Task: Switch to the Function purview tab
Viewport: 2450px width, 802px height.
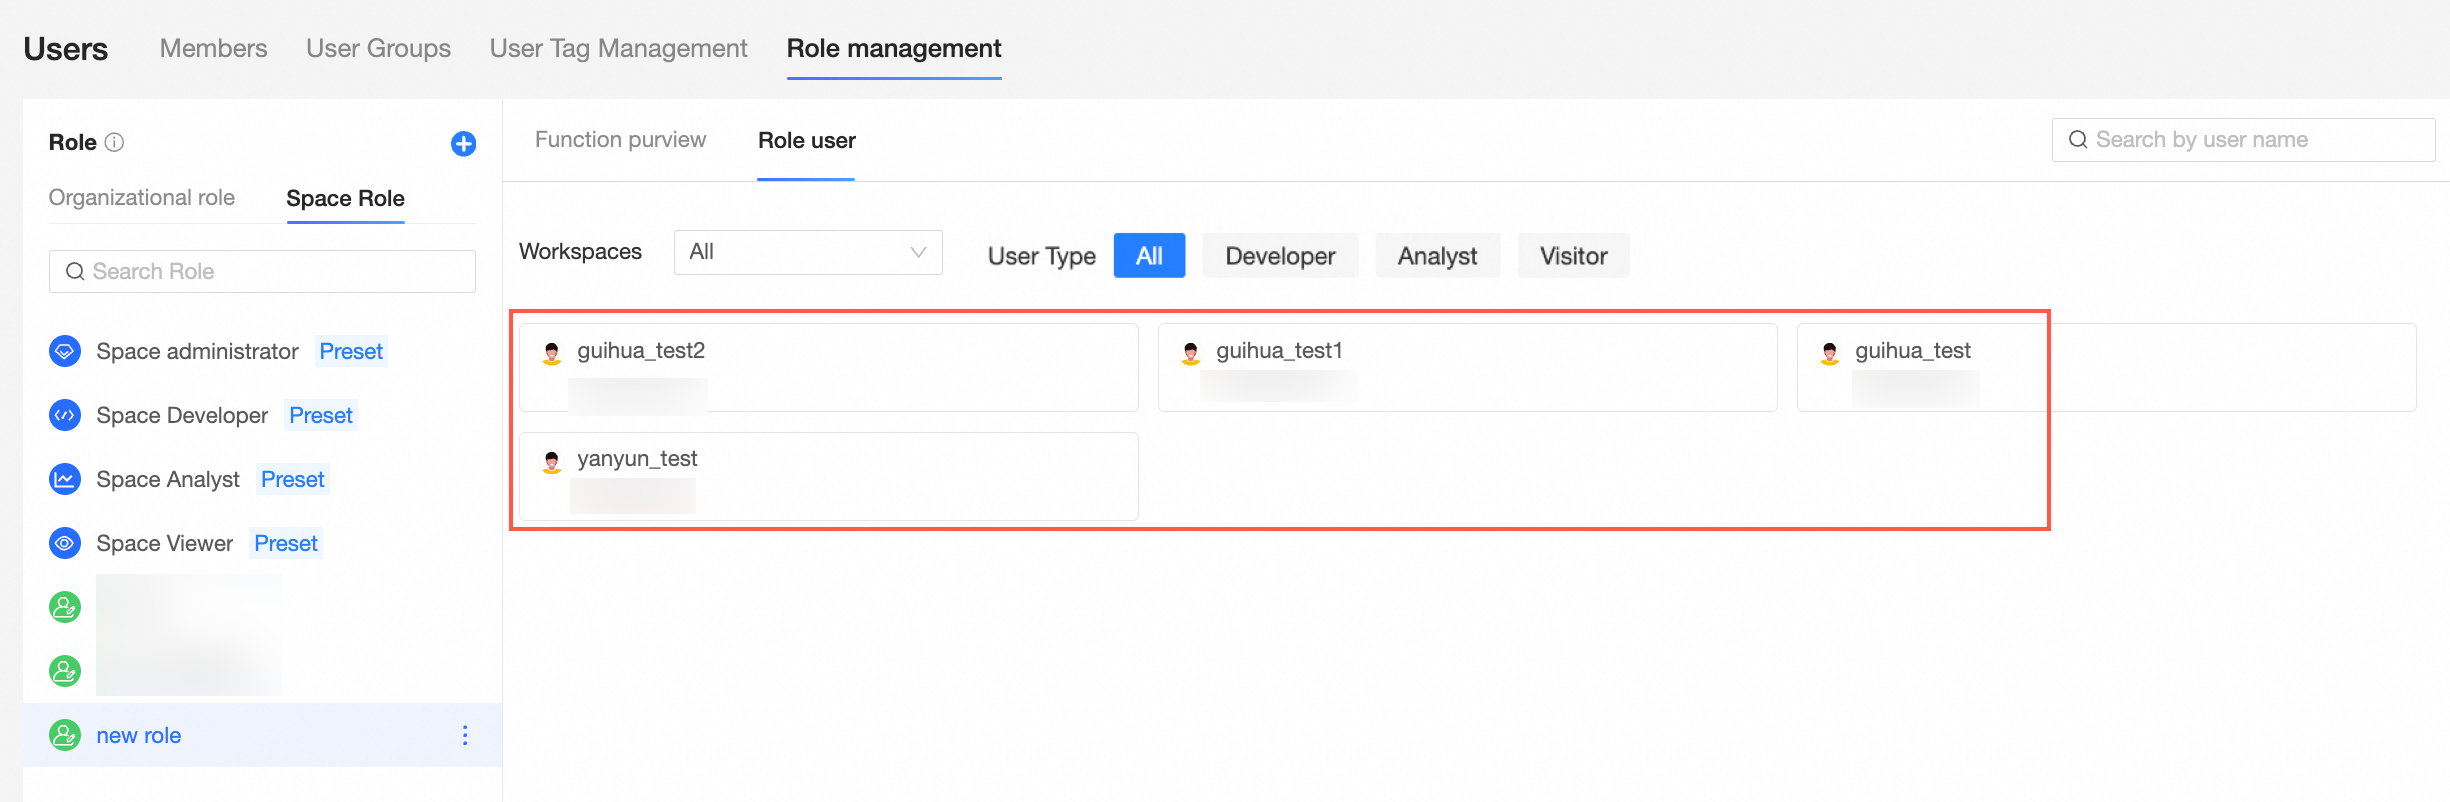Action: tap(620, 140)
